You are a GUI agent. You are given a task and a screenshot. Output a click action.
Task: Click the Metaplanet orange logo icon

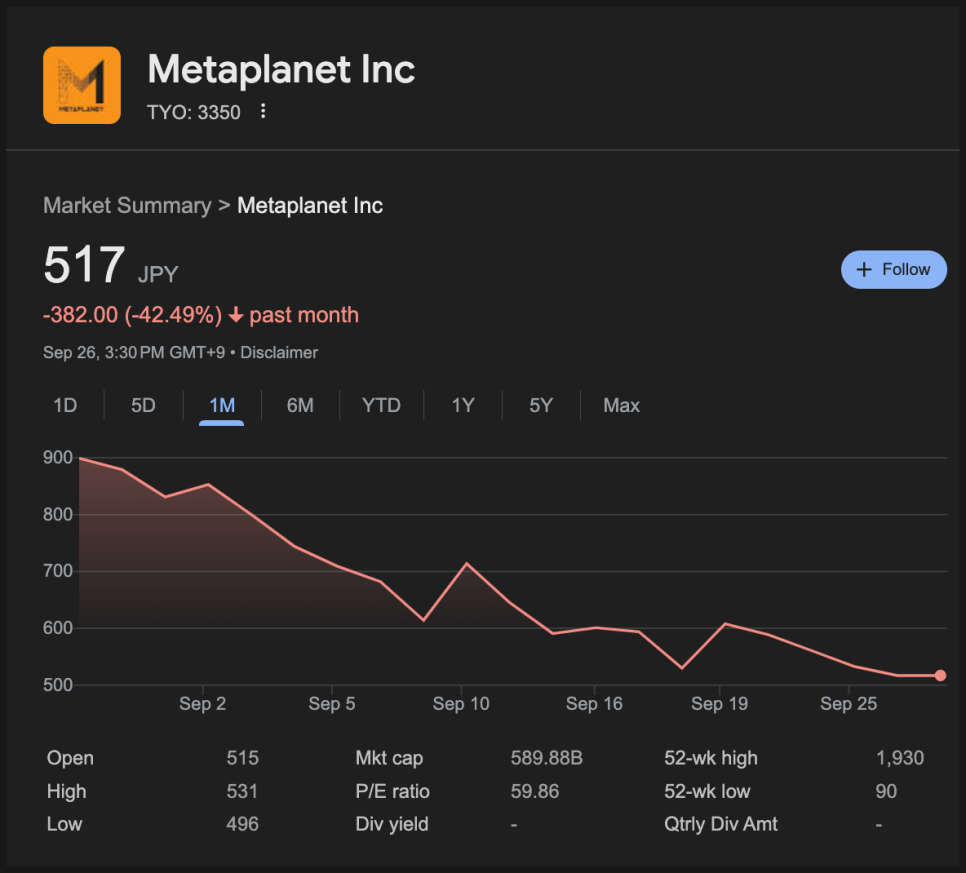pos(82,85)
